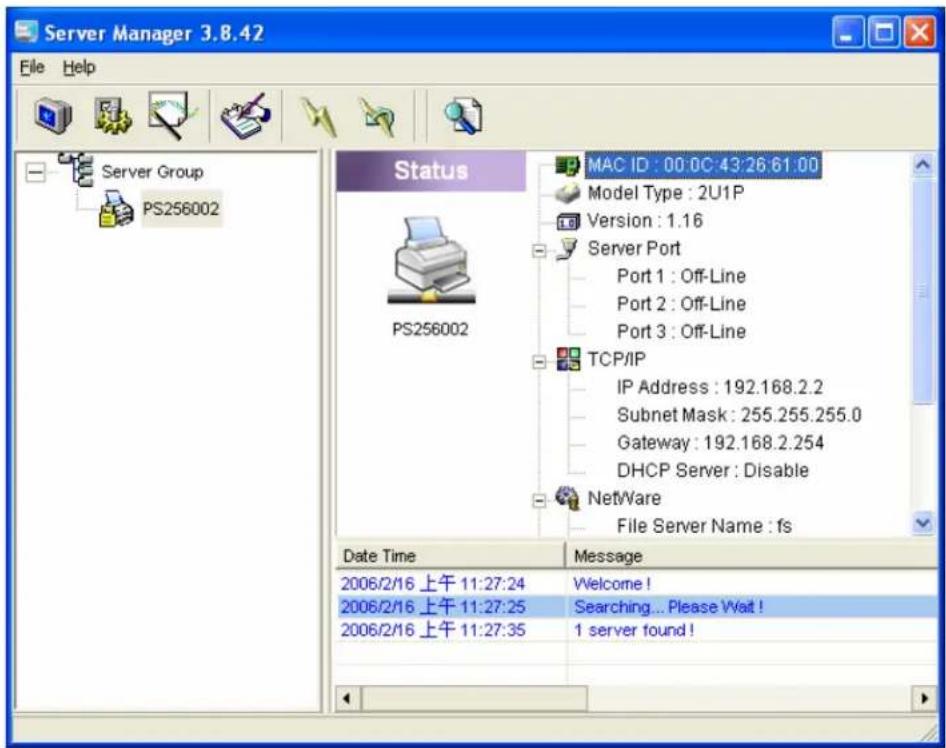Select the Server Group tree label

[x=152, y=172]
